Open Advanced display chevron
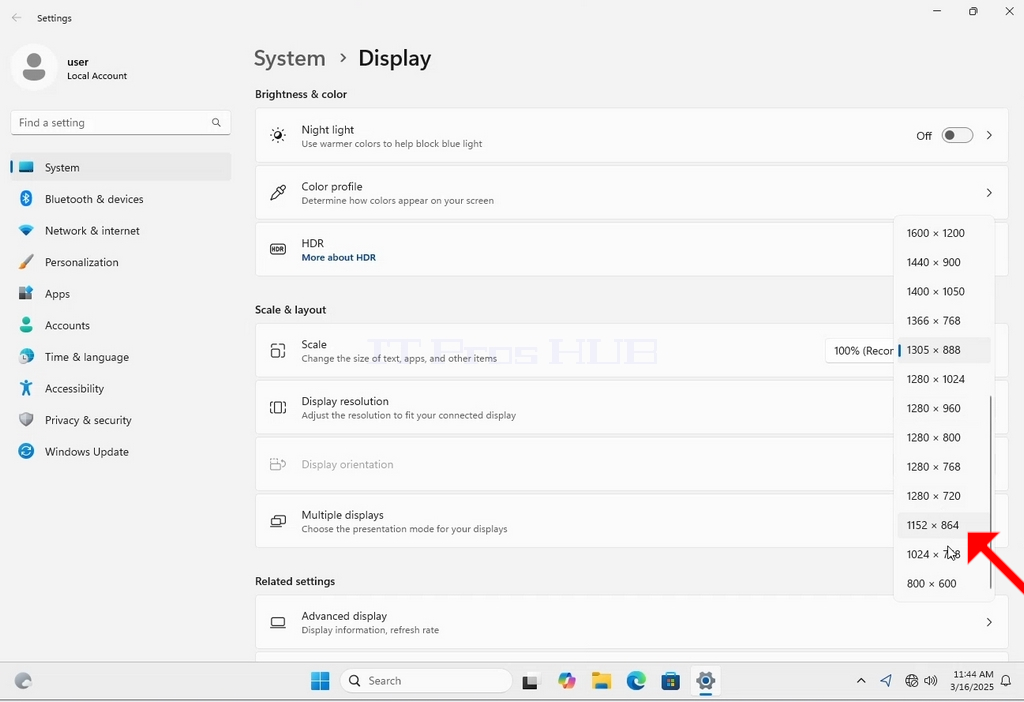The width and height of the screenshot is (1024, 702). pos(989,622)
